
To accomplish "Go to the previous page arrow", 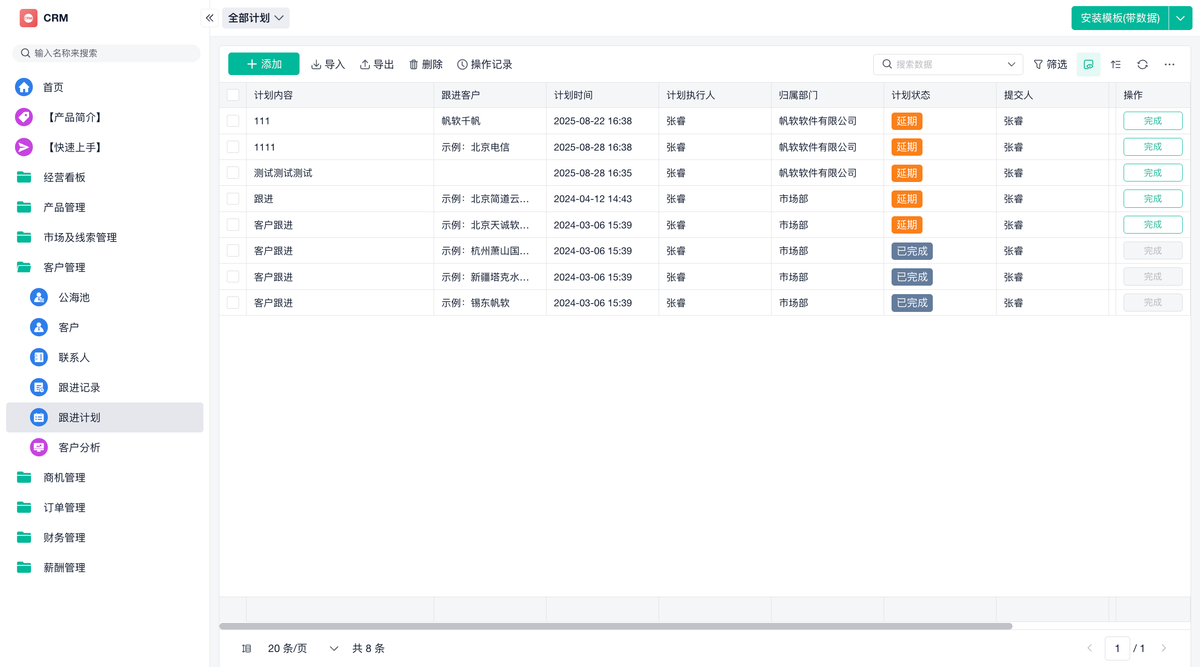I will 1090,648.
